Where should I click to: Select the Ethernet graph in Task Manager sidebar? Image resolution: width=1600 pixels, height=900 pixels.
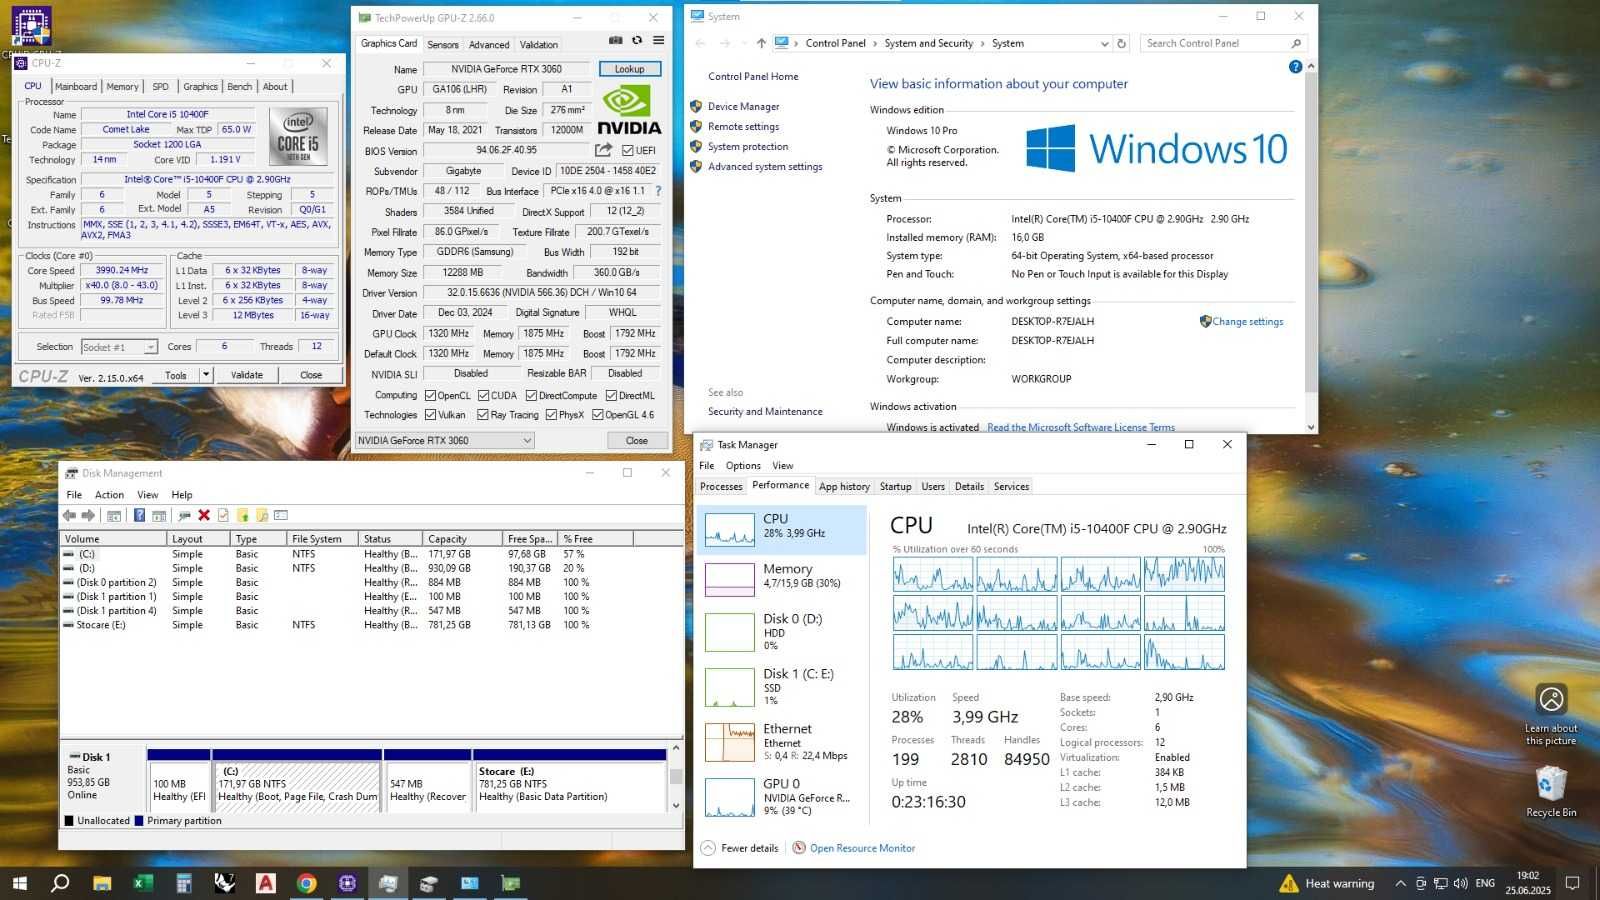pyautogui.click(x=781, y=743)
